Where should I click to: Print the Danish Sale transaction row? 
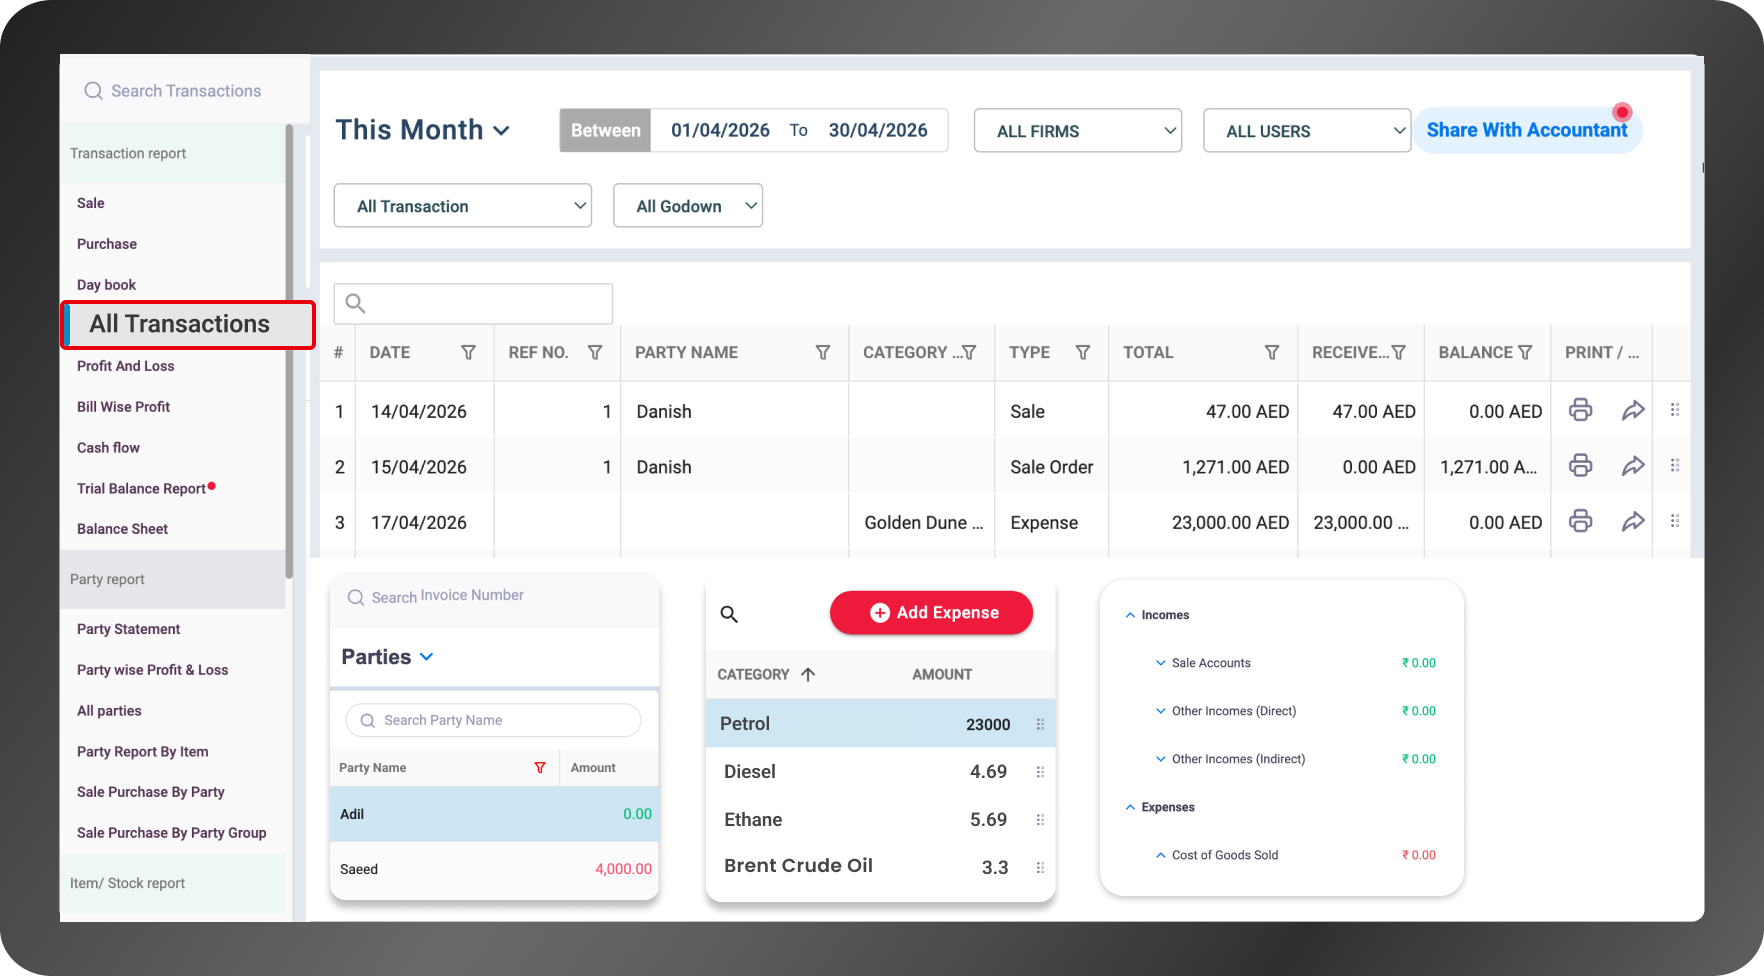tap(1580, 410)
